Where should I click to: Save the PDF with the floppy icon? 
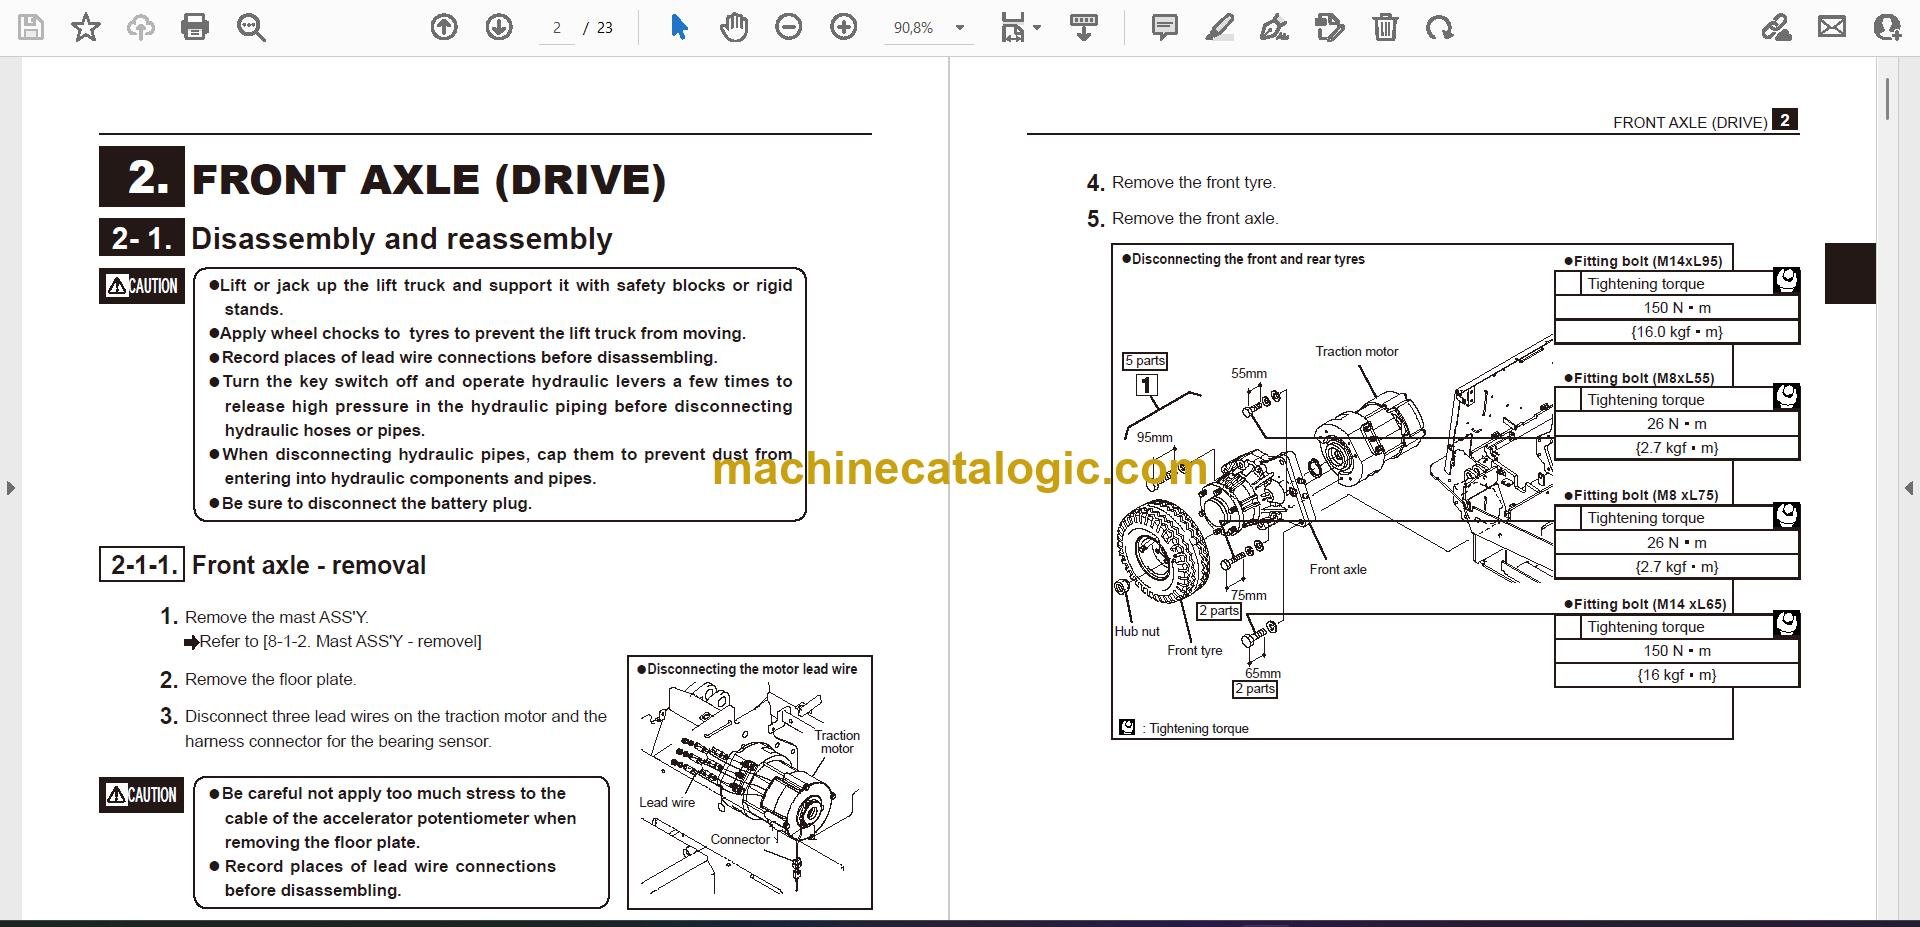pos(31,27)
